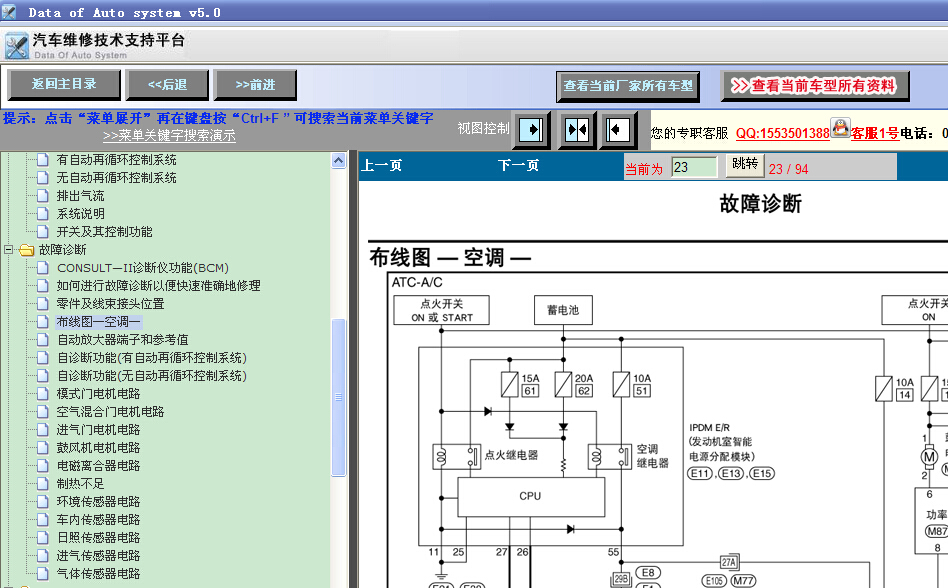Viewport: 948px width, 588px height.
Task: Open 如何进行故障诊断以便快速准确地修理 item
Action: (x=158, y=285)
